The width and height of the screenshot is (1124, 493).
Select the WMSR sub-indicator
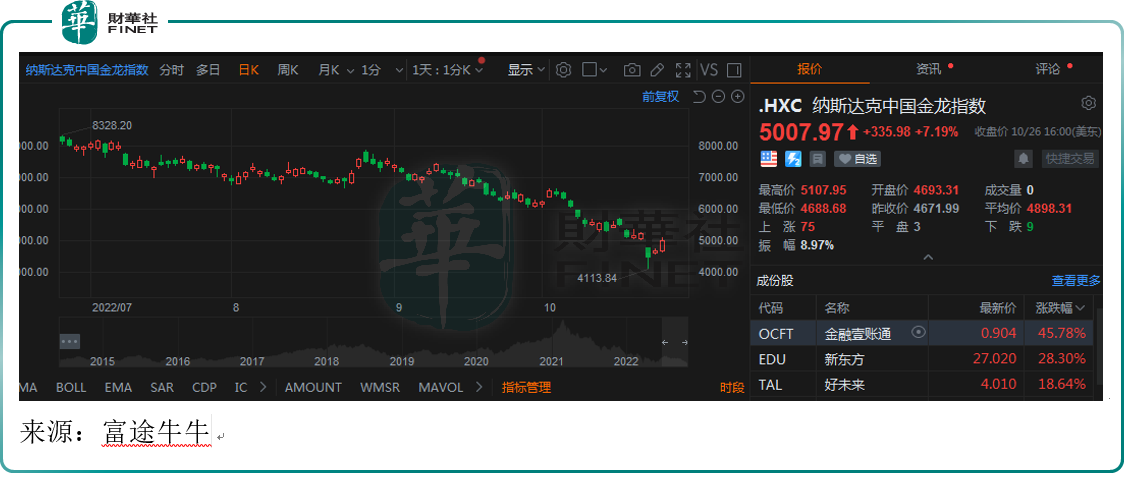click(380, 387)
